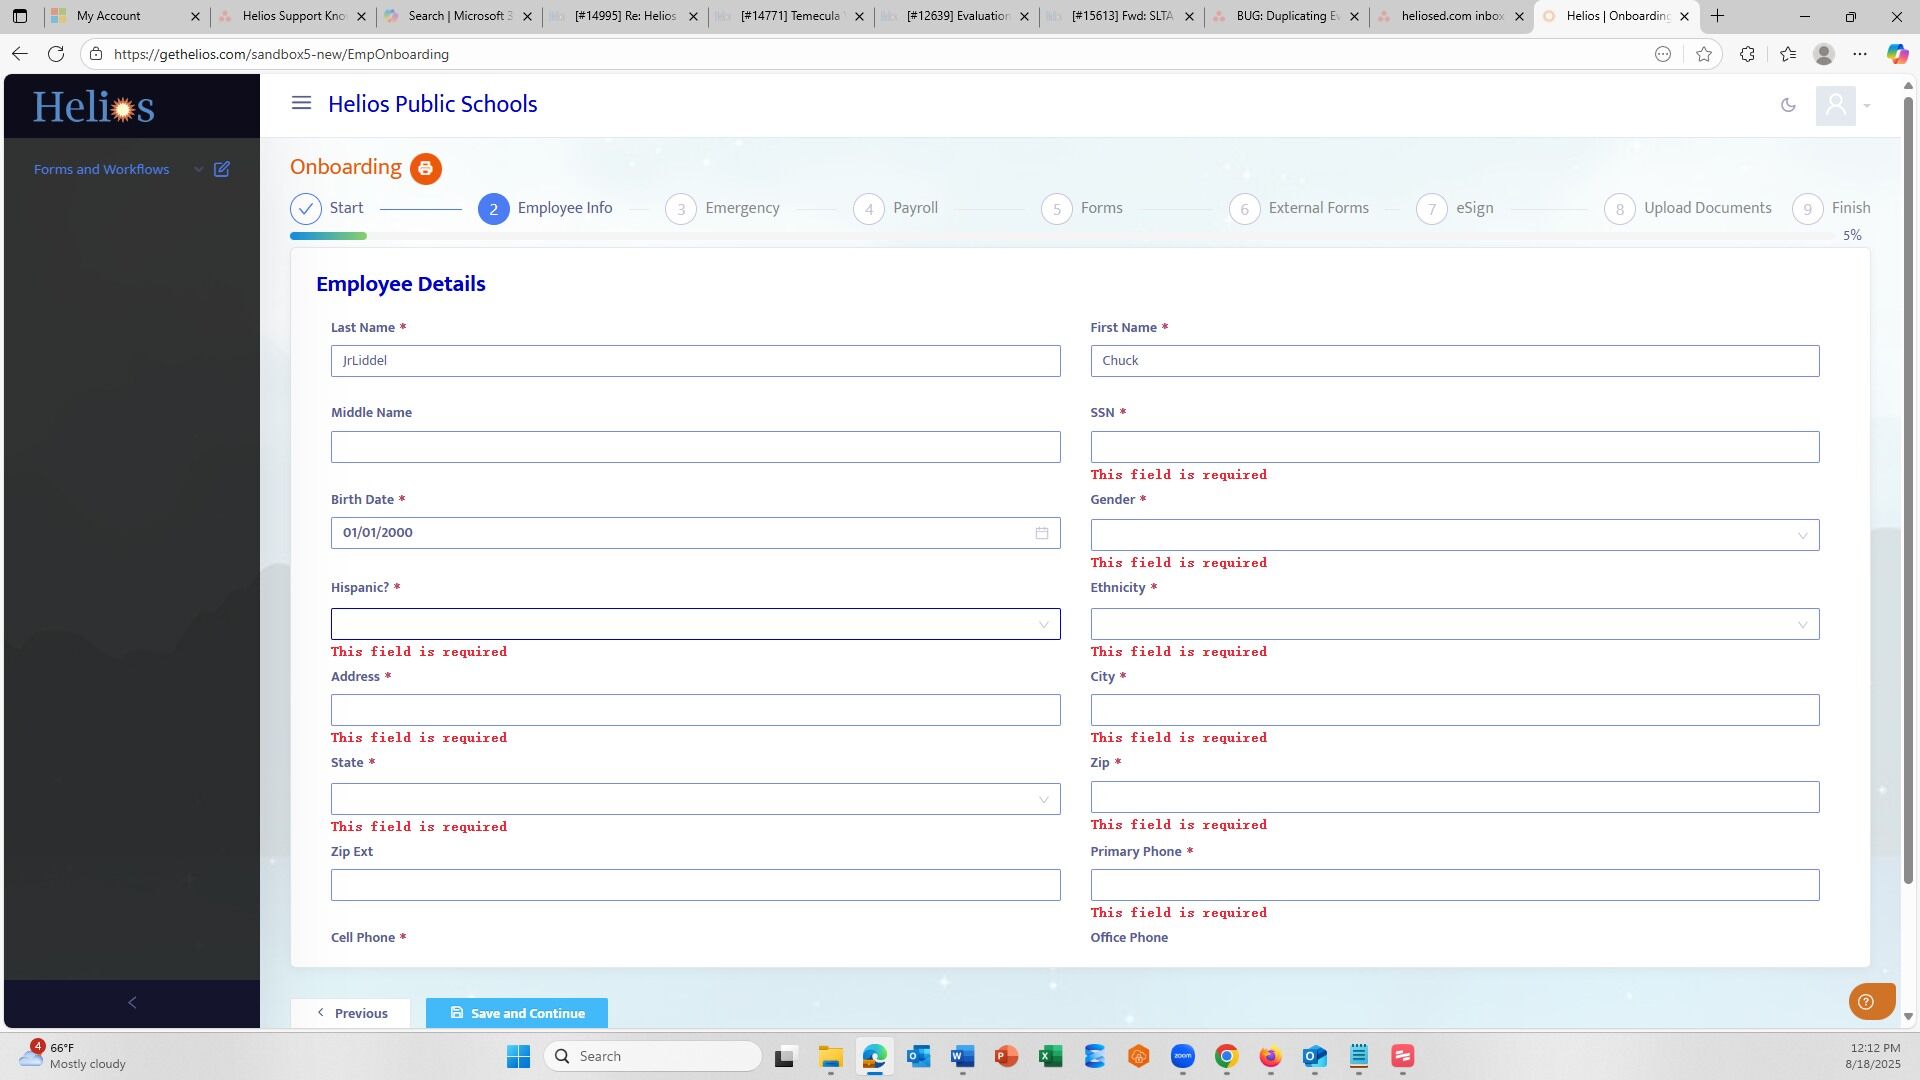
Task: Collapse the sidebar with the left arrow
Action: tap(132, 1003)
